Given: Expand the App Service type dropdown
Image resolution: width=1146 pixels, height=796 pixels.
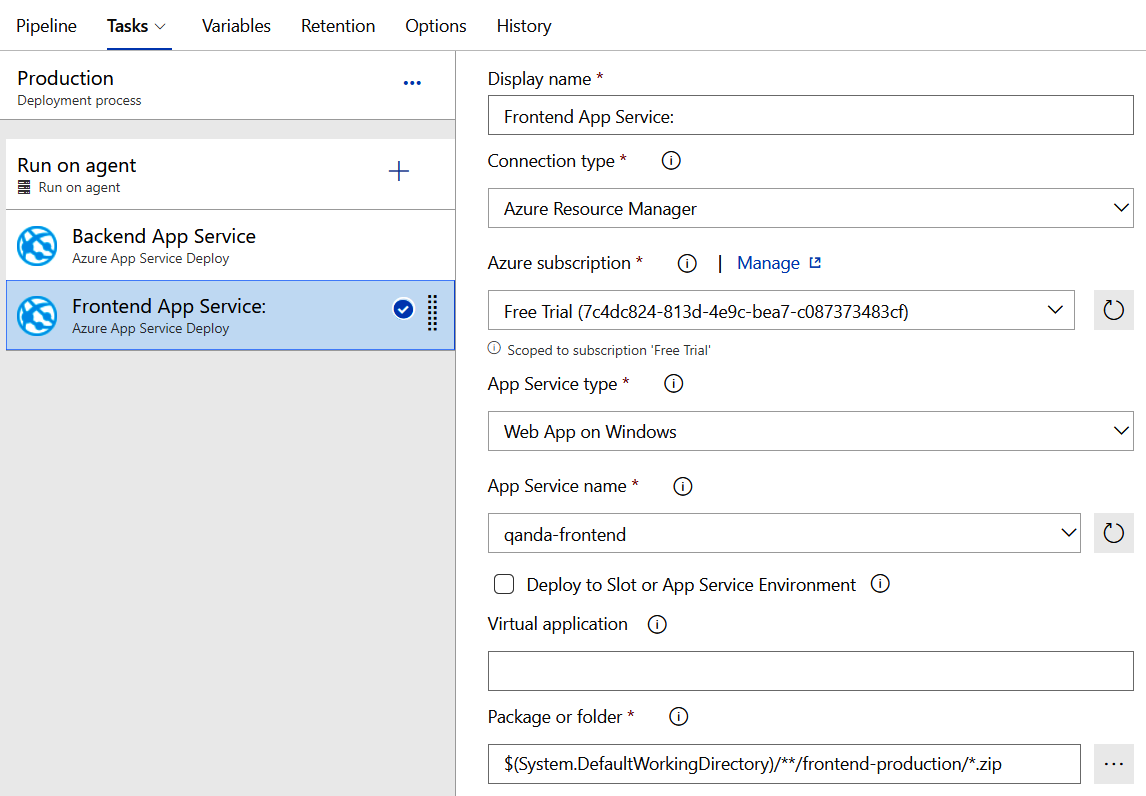Looking at the screenshot, I should tap(810, 432).
